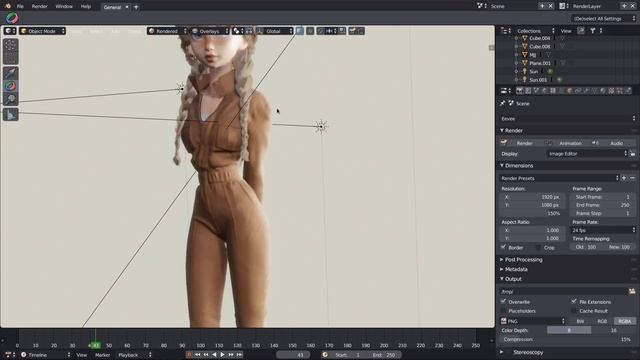640x360 pixels.
Task: Open the timeline Marker menu
Action: (x=102, y=355)
